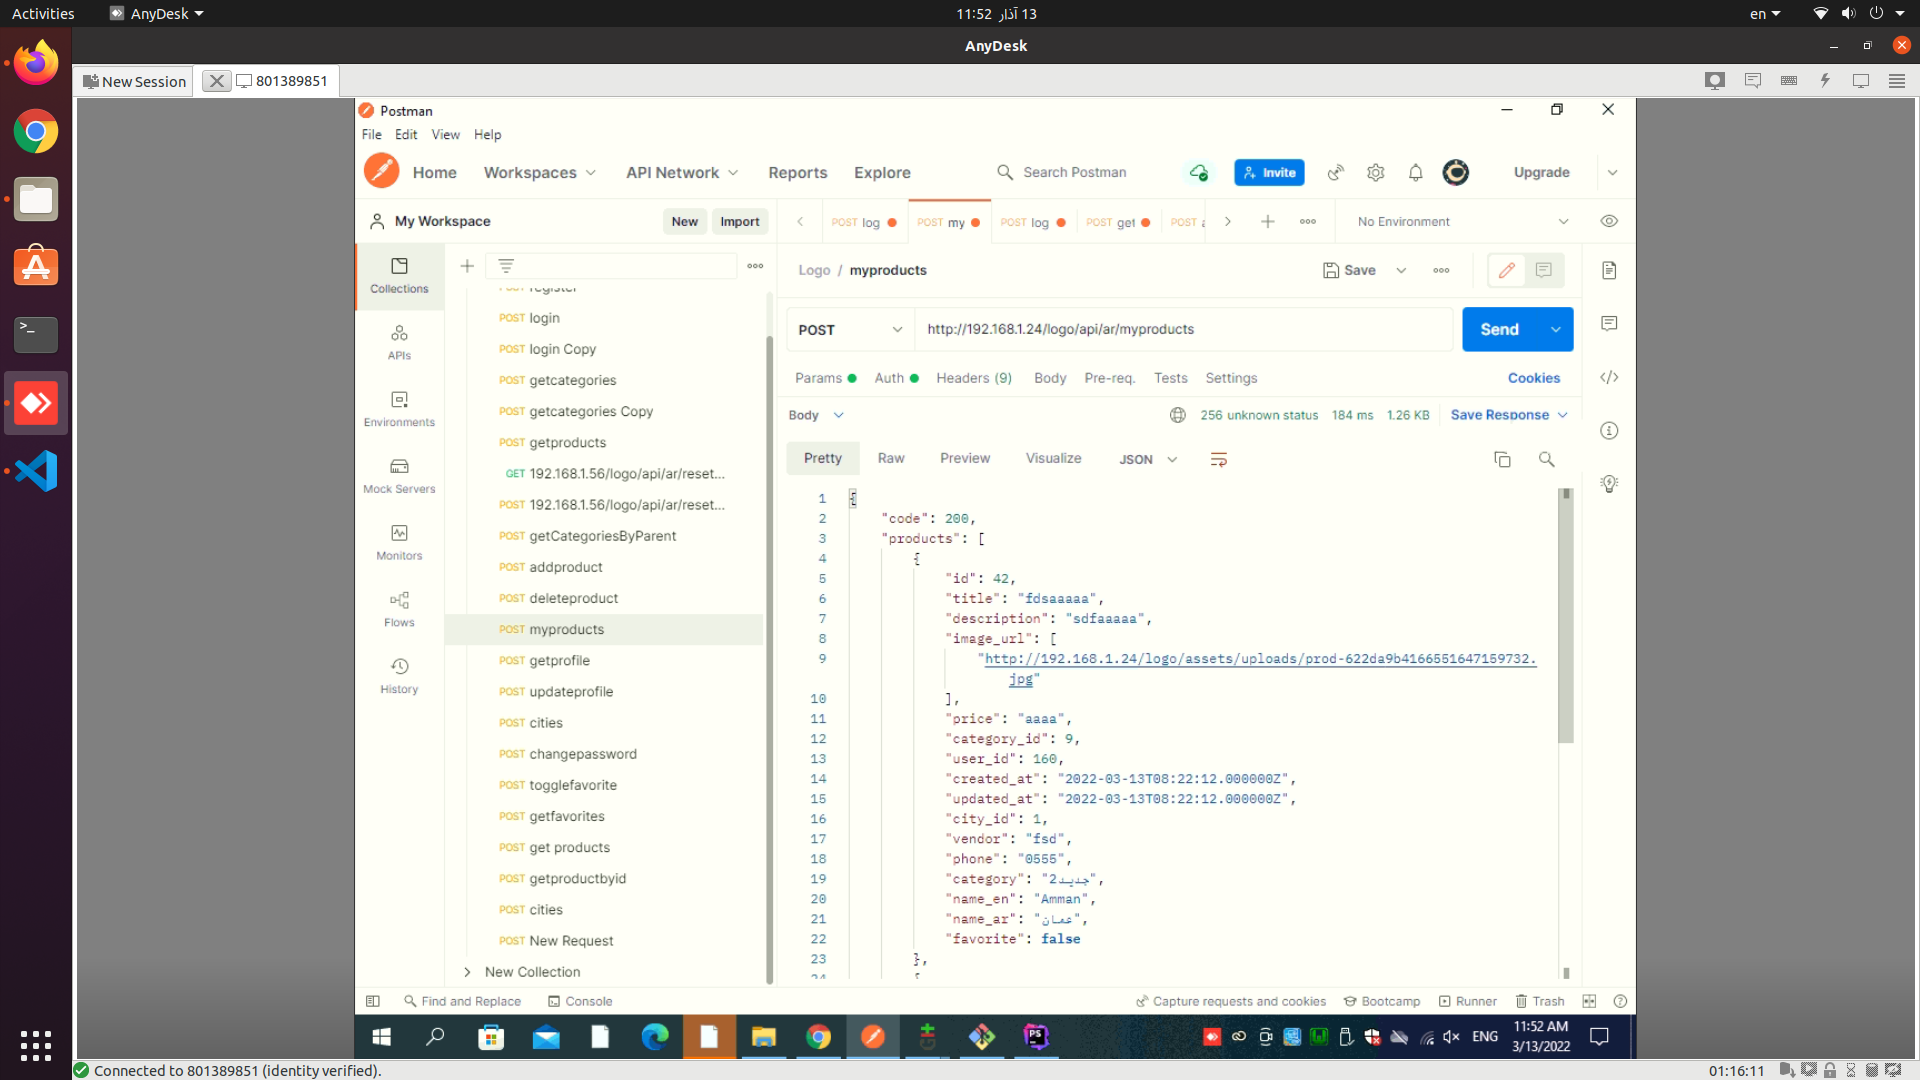The width and height of the screenshot is (1920, 1080).
Task: Click the response pane vertical scrollbar
Action: tap(1566, 616)
